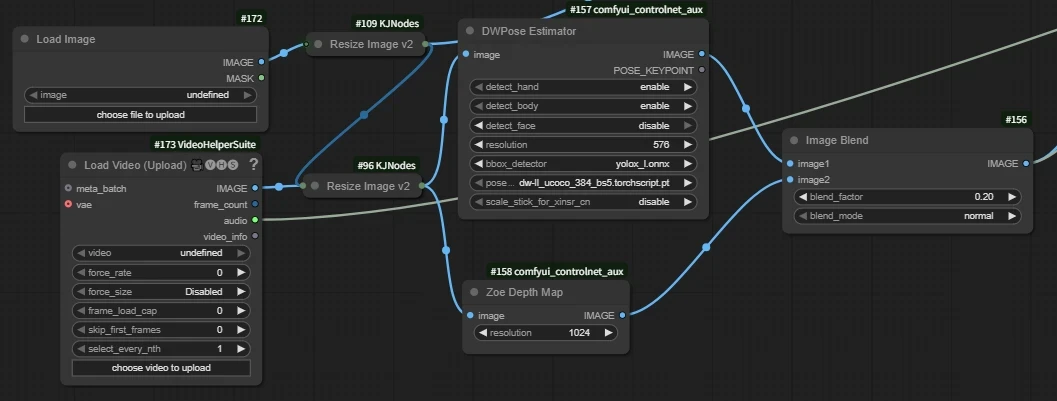Click the upper Resize Image v2 node title

[x=370, y=44]
